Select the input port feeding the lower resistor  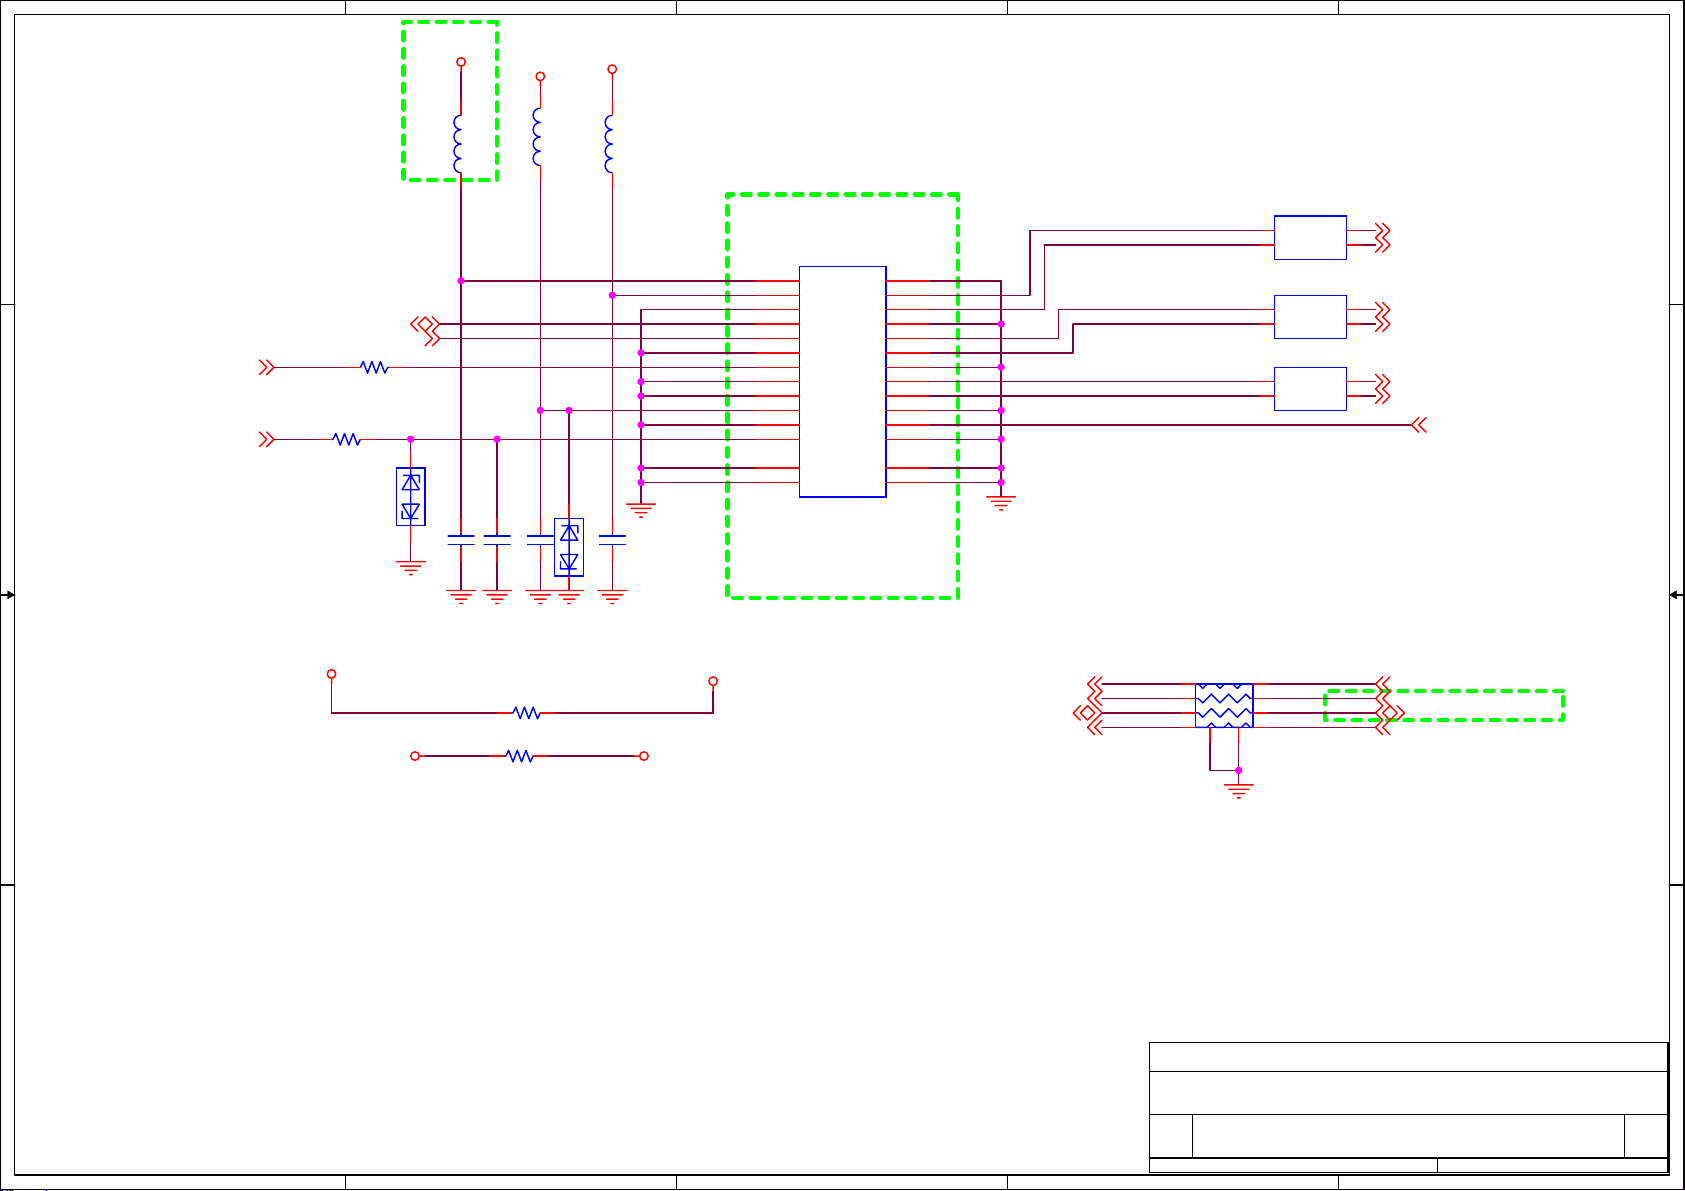coord(267,439)
